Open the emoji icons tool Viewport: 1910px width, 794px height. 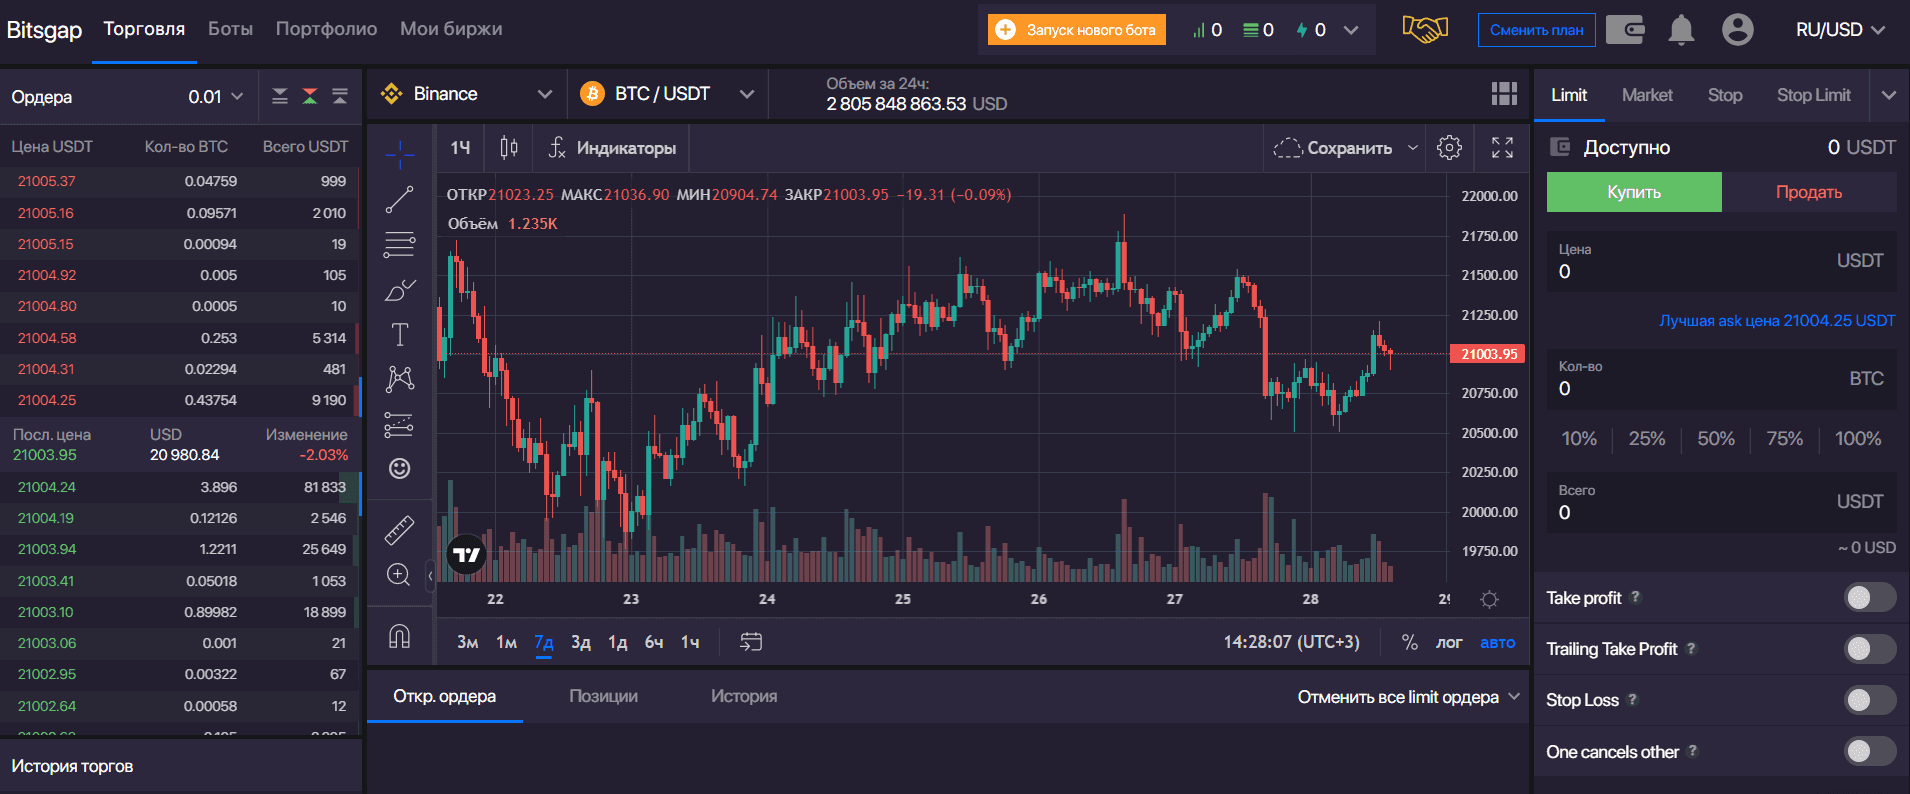399,468
